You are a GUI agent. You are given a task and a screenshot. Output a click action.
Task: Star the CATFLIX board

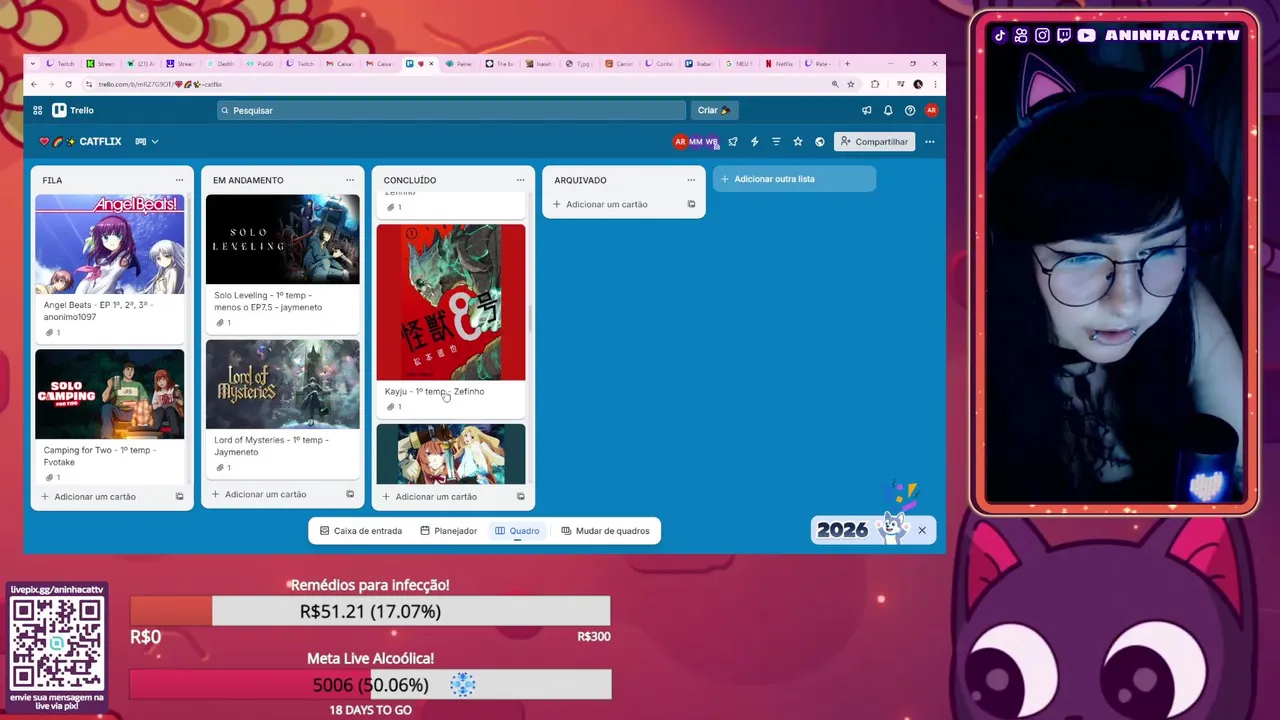pyautogui.click(x=797, y=142)
